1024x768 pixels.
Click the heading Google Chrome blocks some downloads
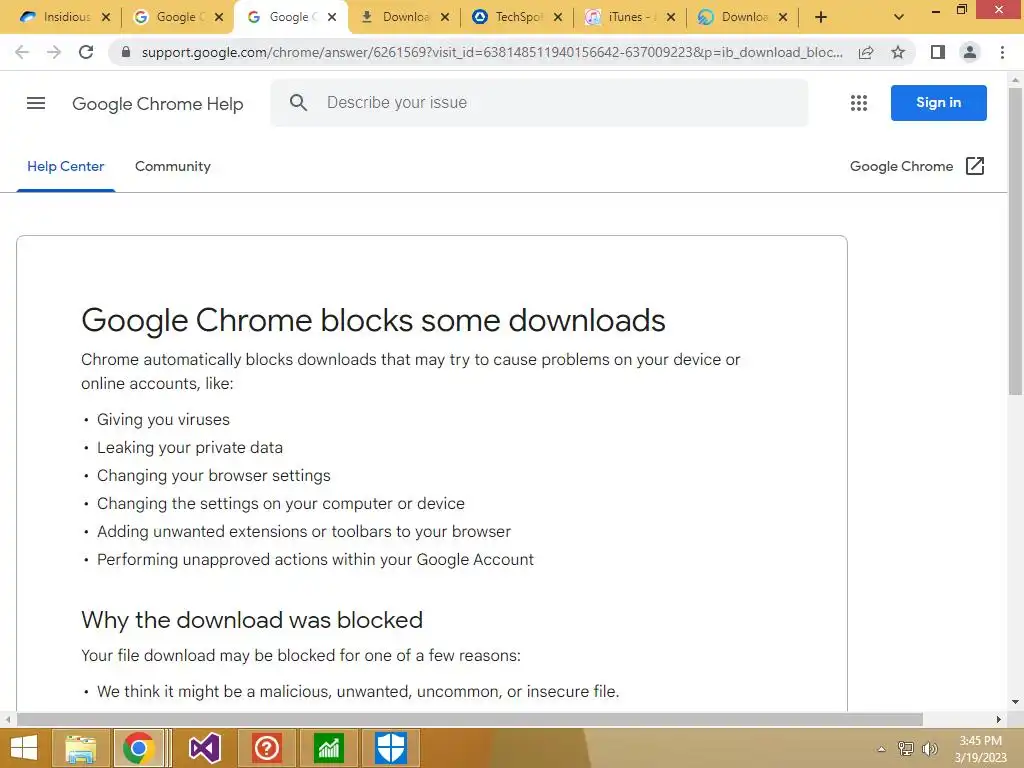[x=373, y=321]
